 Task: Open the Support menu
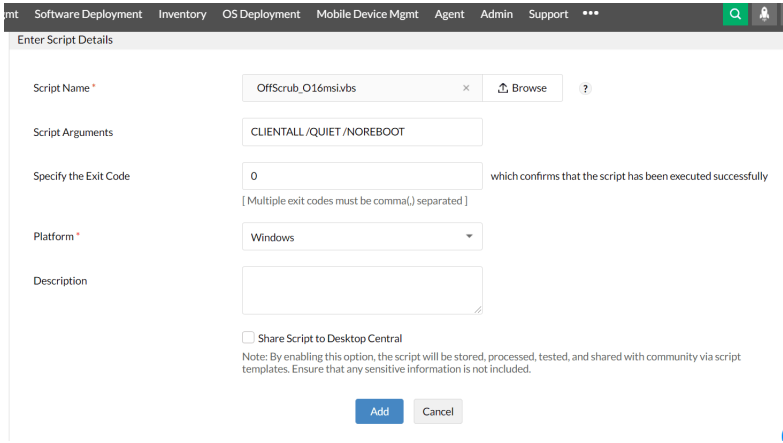(x=548, y=14)
